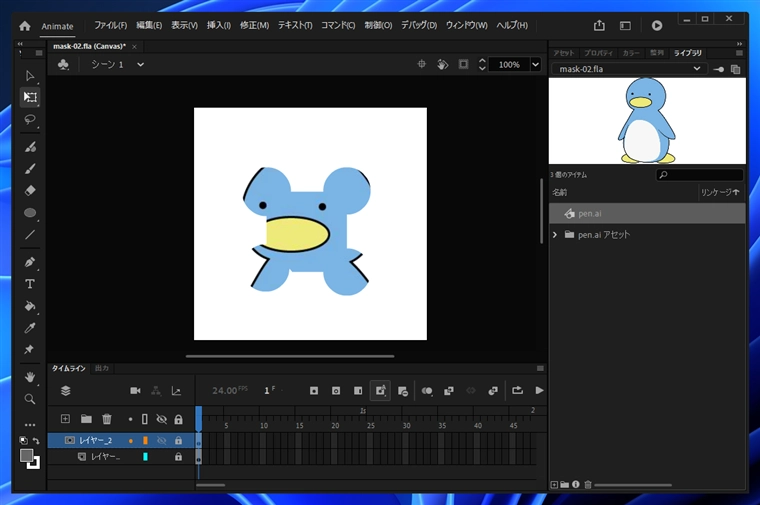
Task: Play the timeline animation
Action: coord(539,390)
